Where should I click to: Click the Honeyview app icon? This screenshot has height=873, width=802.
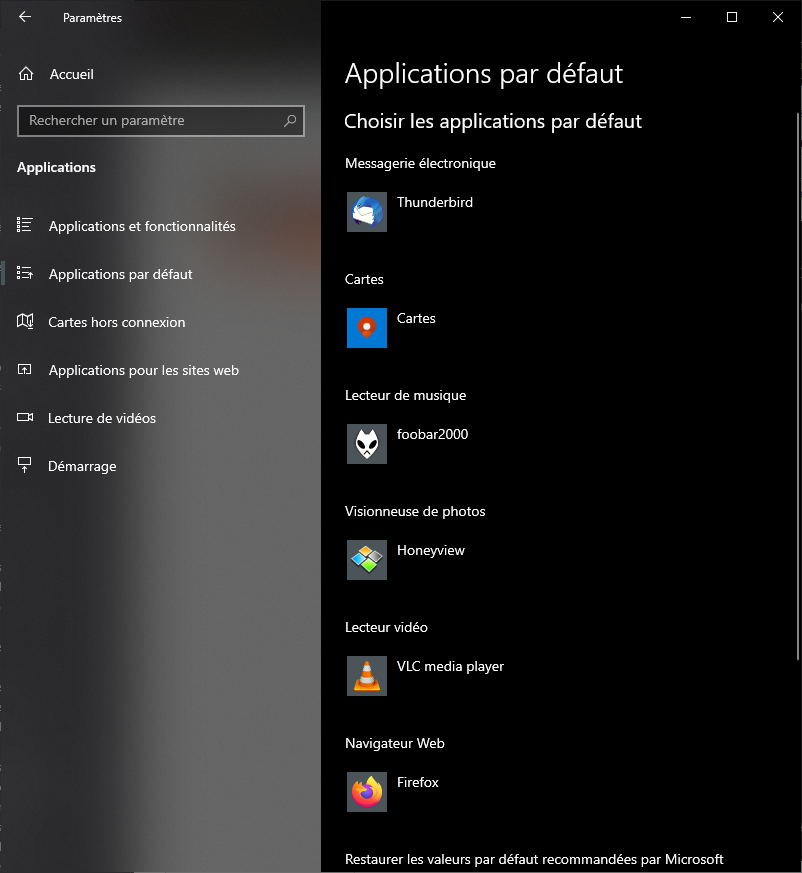pyautogui.click(x=366, y=560)
